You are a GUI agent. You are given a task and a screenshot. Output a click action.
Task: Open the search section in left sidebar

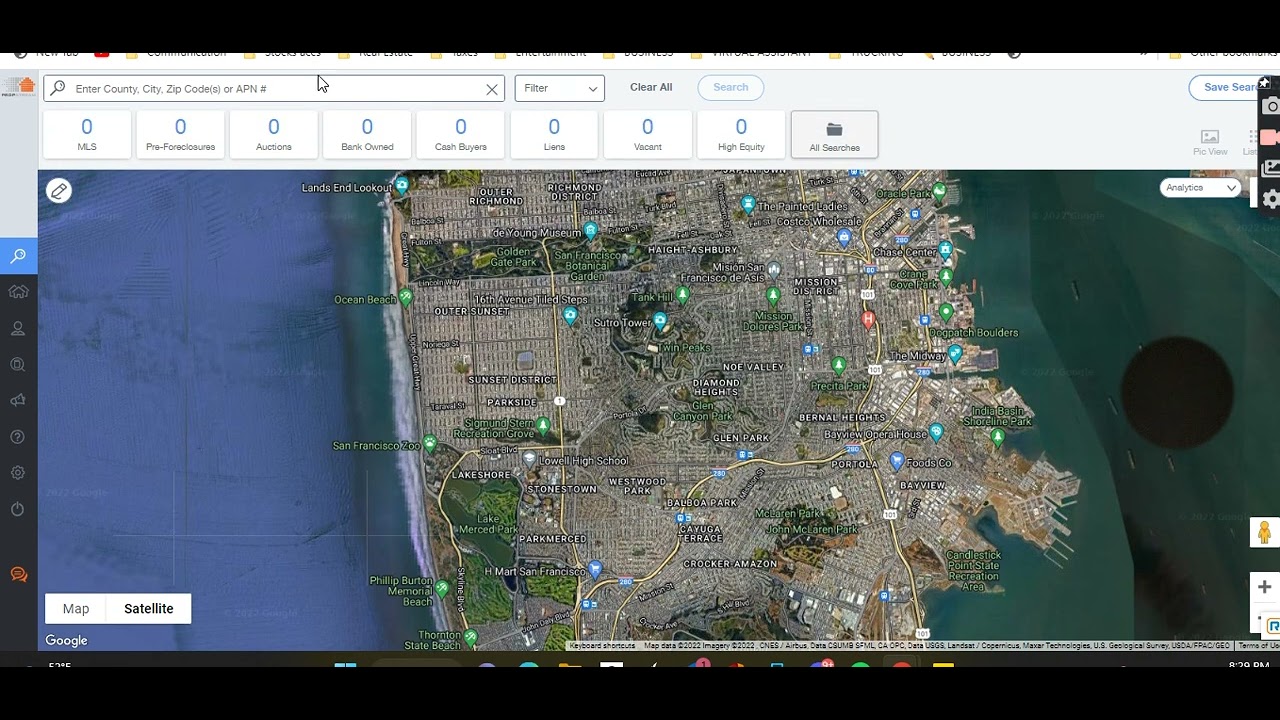(x=18, y=256)
